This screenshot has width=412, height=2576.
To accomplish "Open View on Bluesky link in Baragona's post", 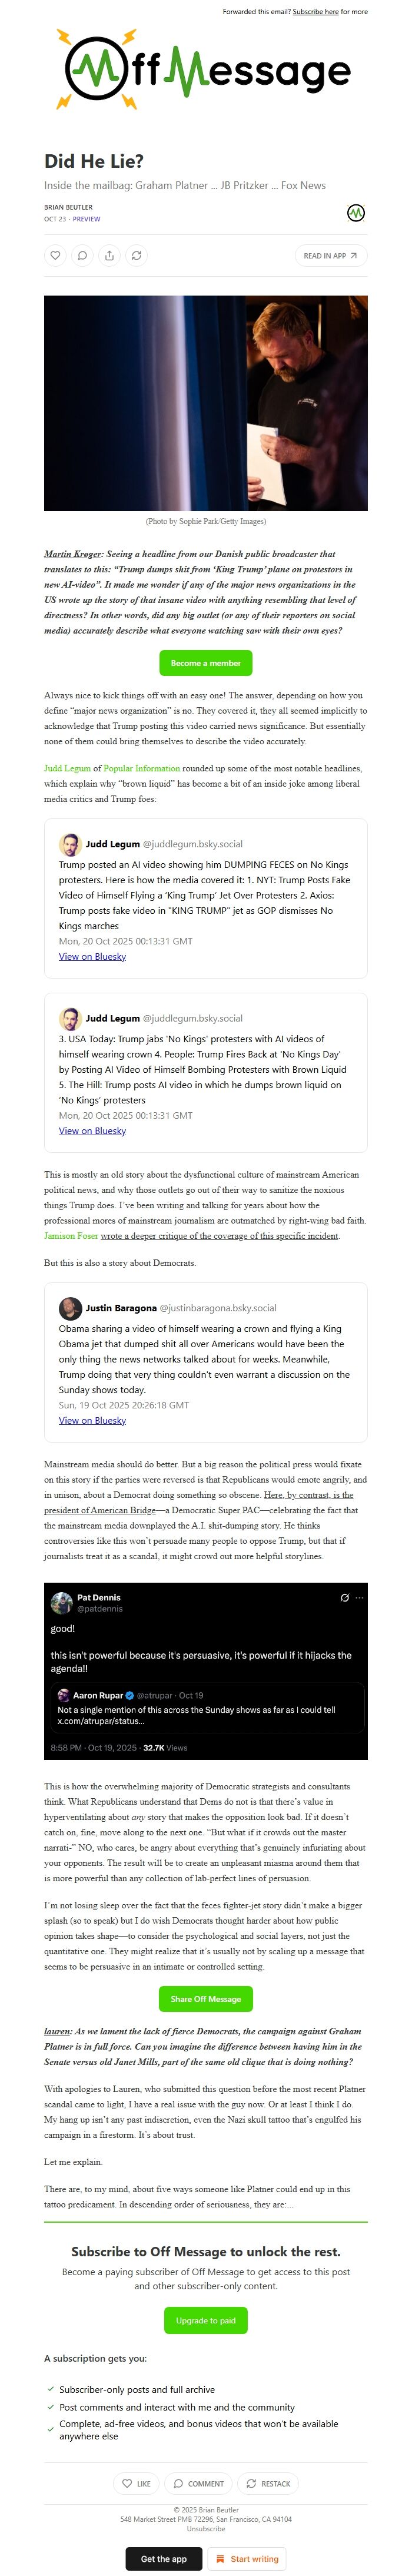I will click(92, 1420).
